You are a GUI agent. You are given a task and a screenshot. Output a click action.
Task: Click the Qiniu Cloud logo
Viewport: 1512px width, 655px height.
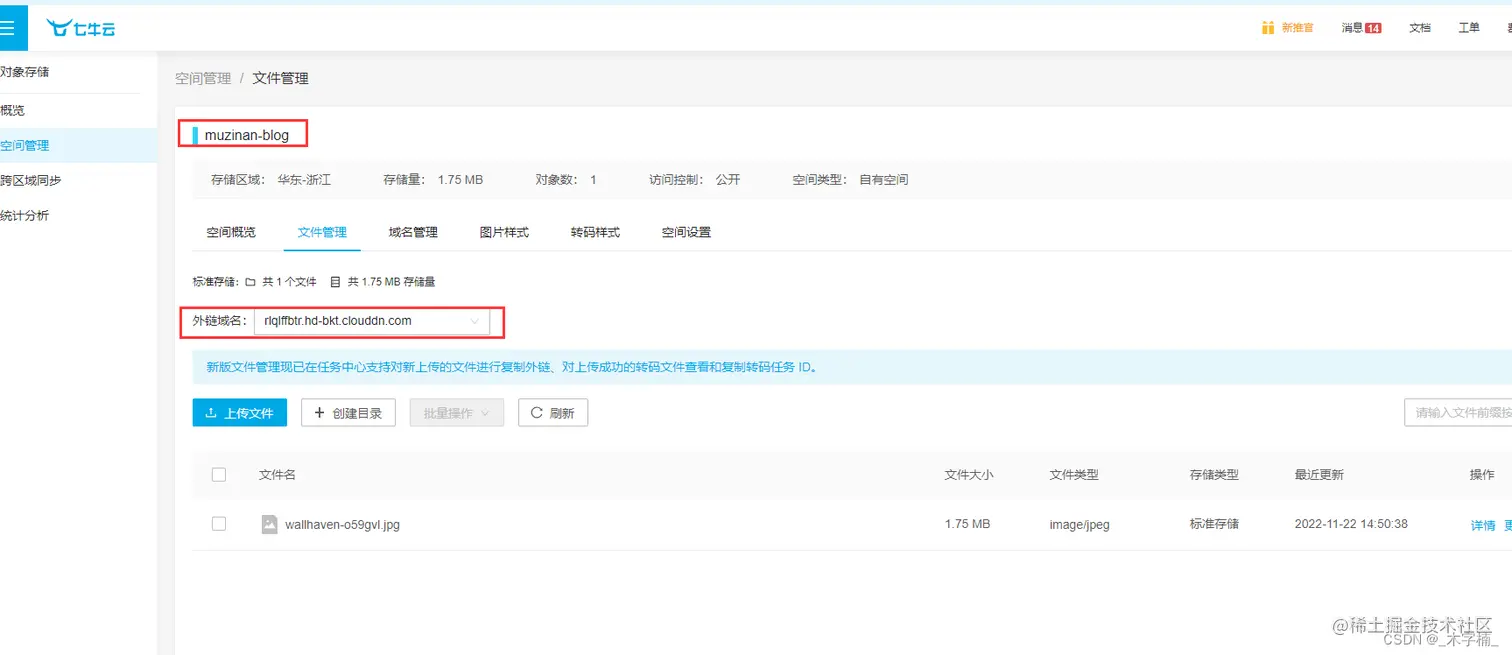pos(81,28)
